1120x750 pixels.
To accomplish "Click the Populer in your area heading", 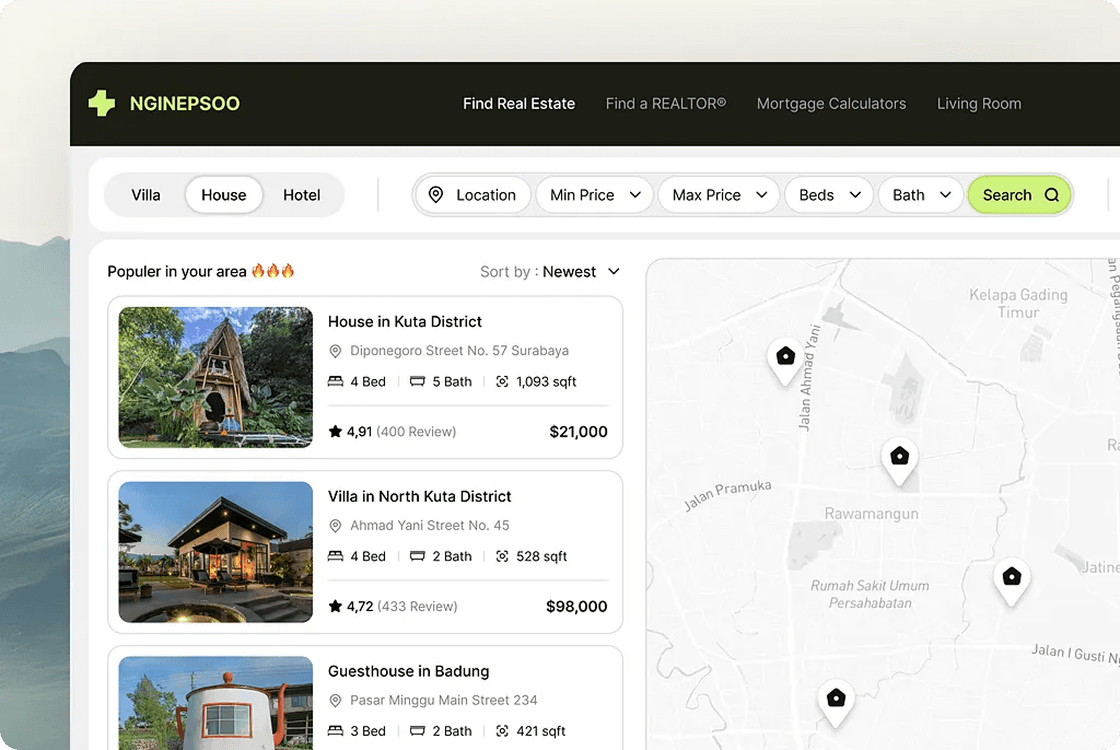I will coord(176,271).
